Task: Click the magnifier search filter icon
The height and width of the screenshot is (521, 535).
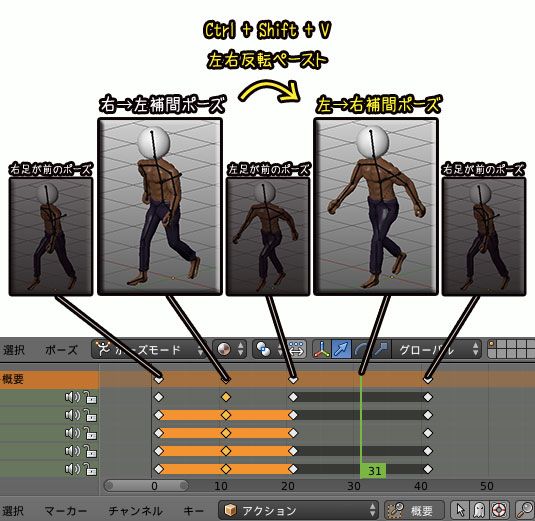Action: click(x=524, y=510)
